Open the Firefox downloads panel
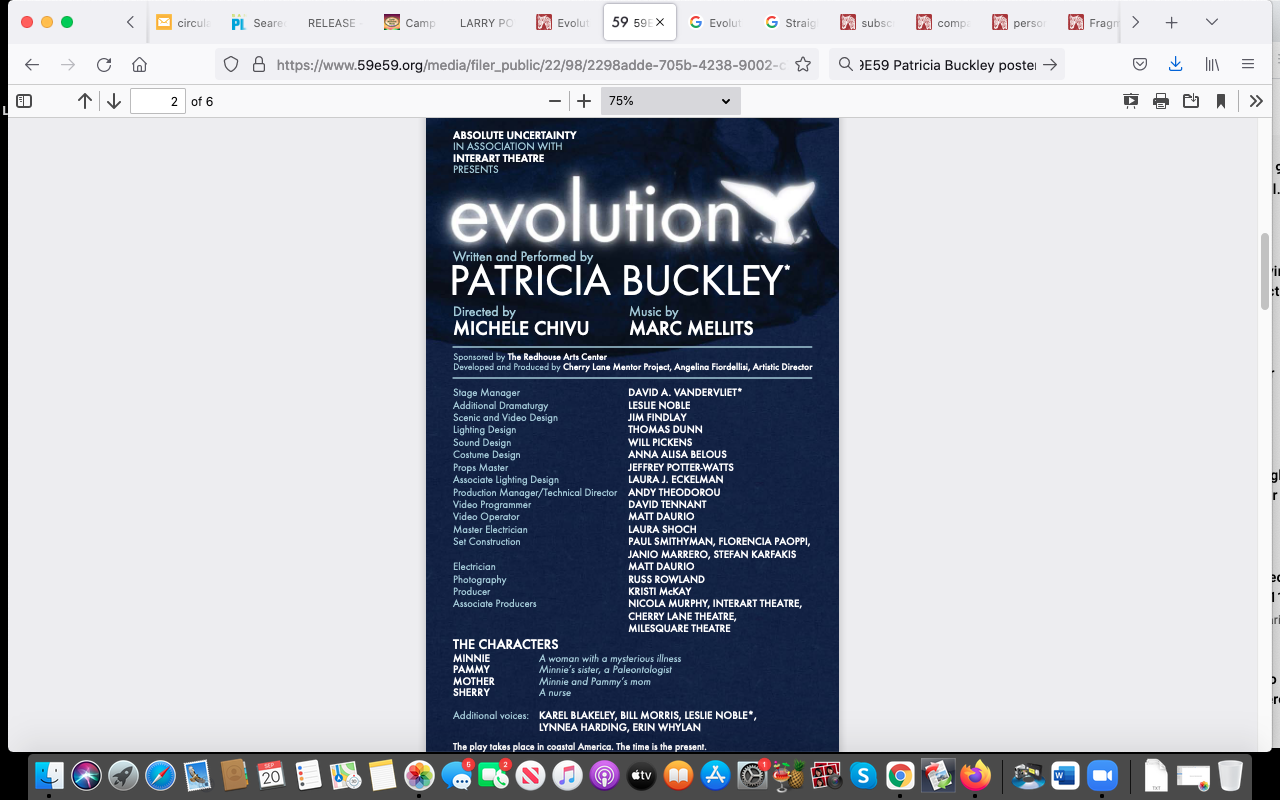 point(1176,64)
